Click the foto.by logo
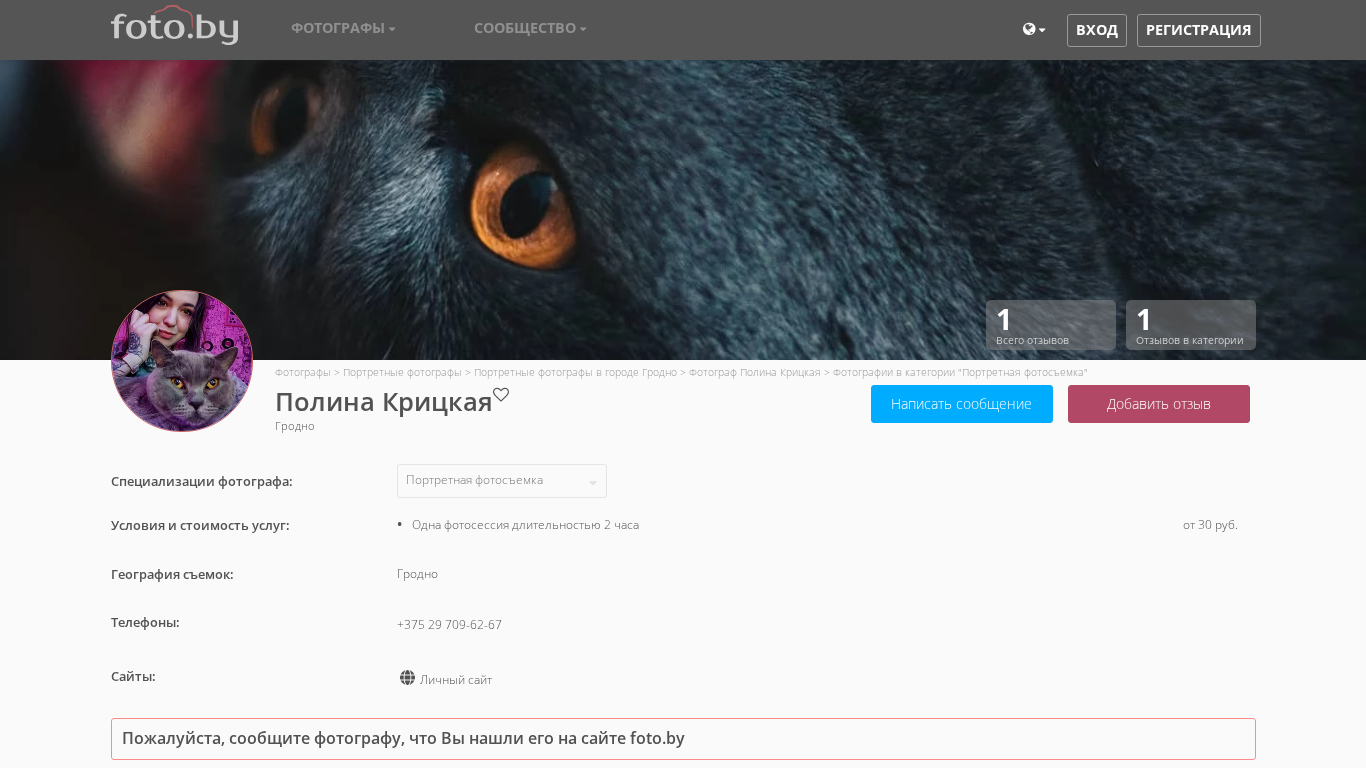1366x768 pixels. coord(174,25)
